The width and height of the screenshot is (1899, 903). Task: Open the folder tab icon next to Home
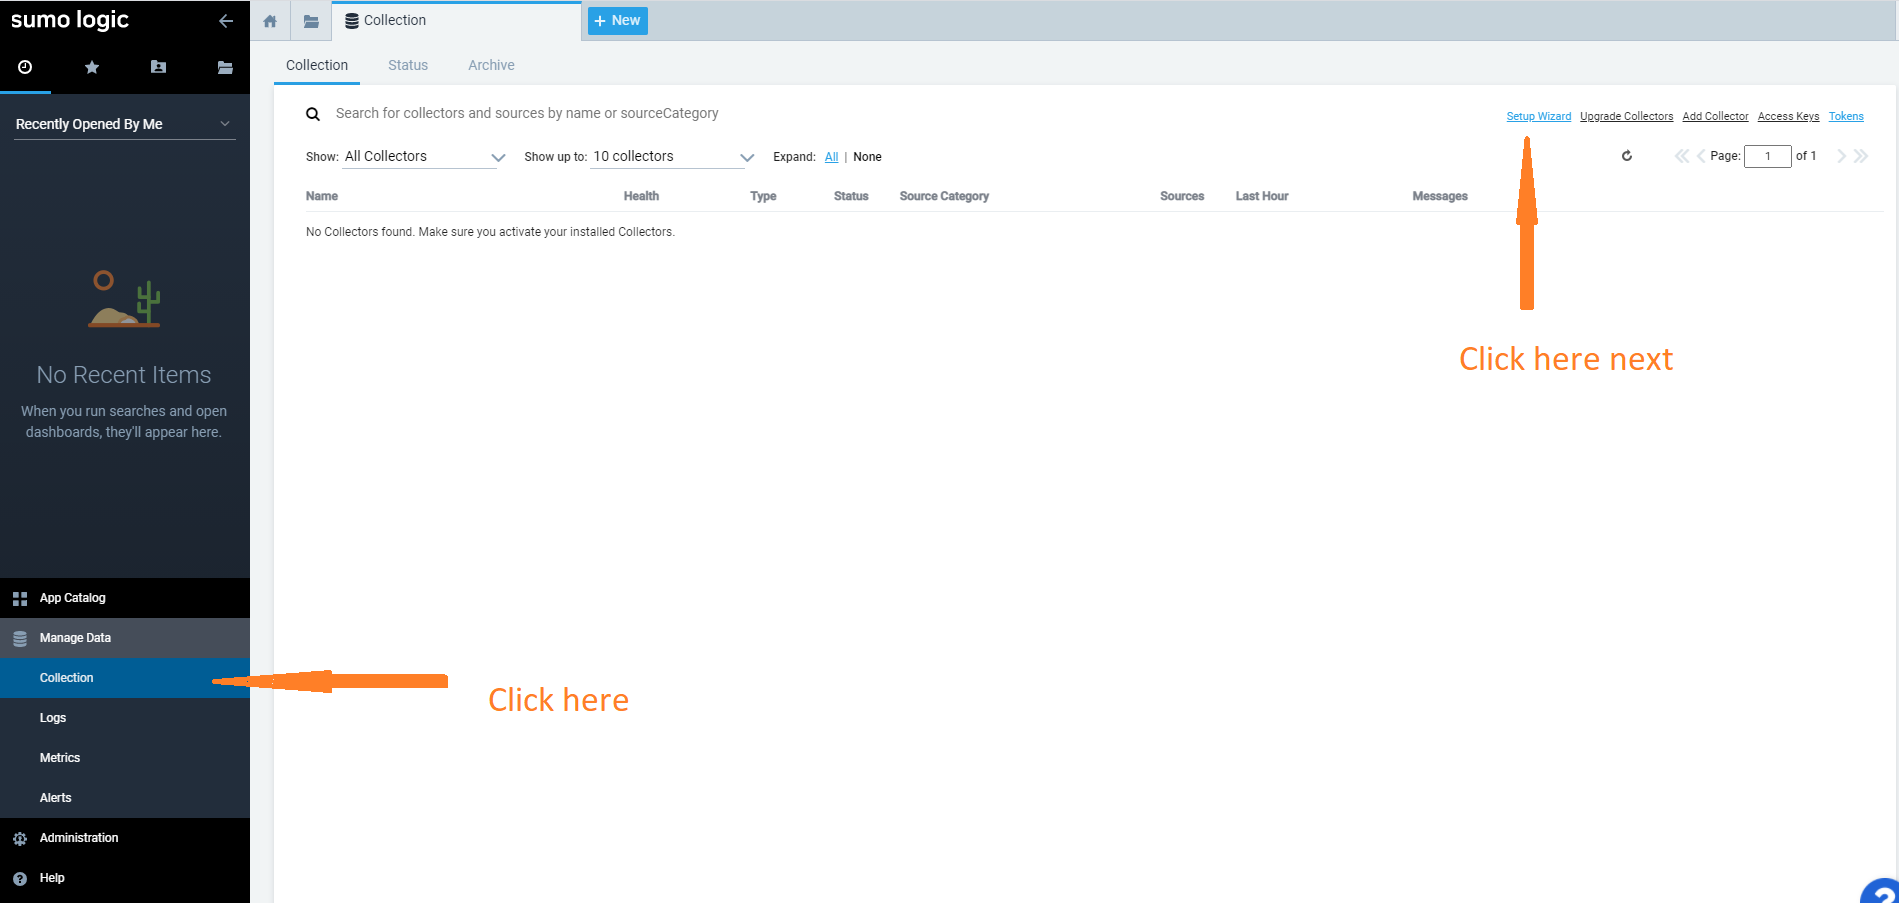(x=311, y=21)
